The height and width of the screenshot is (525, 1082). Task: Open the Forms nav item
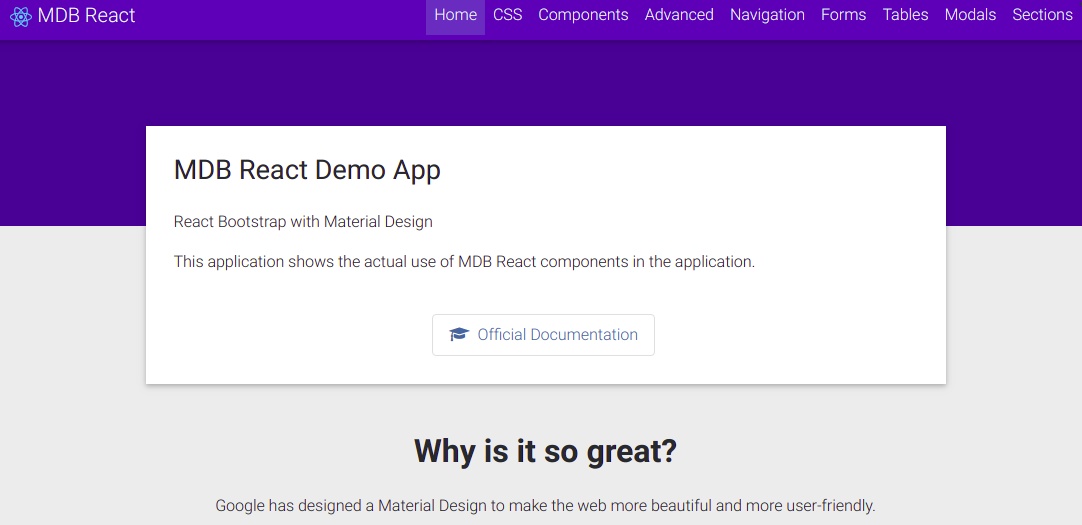[843, 14]
